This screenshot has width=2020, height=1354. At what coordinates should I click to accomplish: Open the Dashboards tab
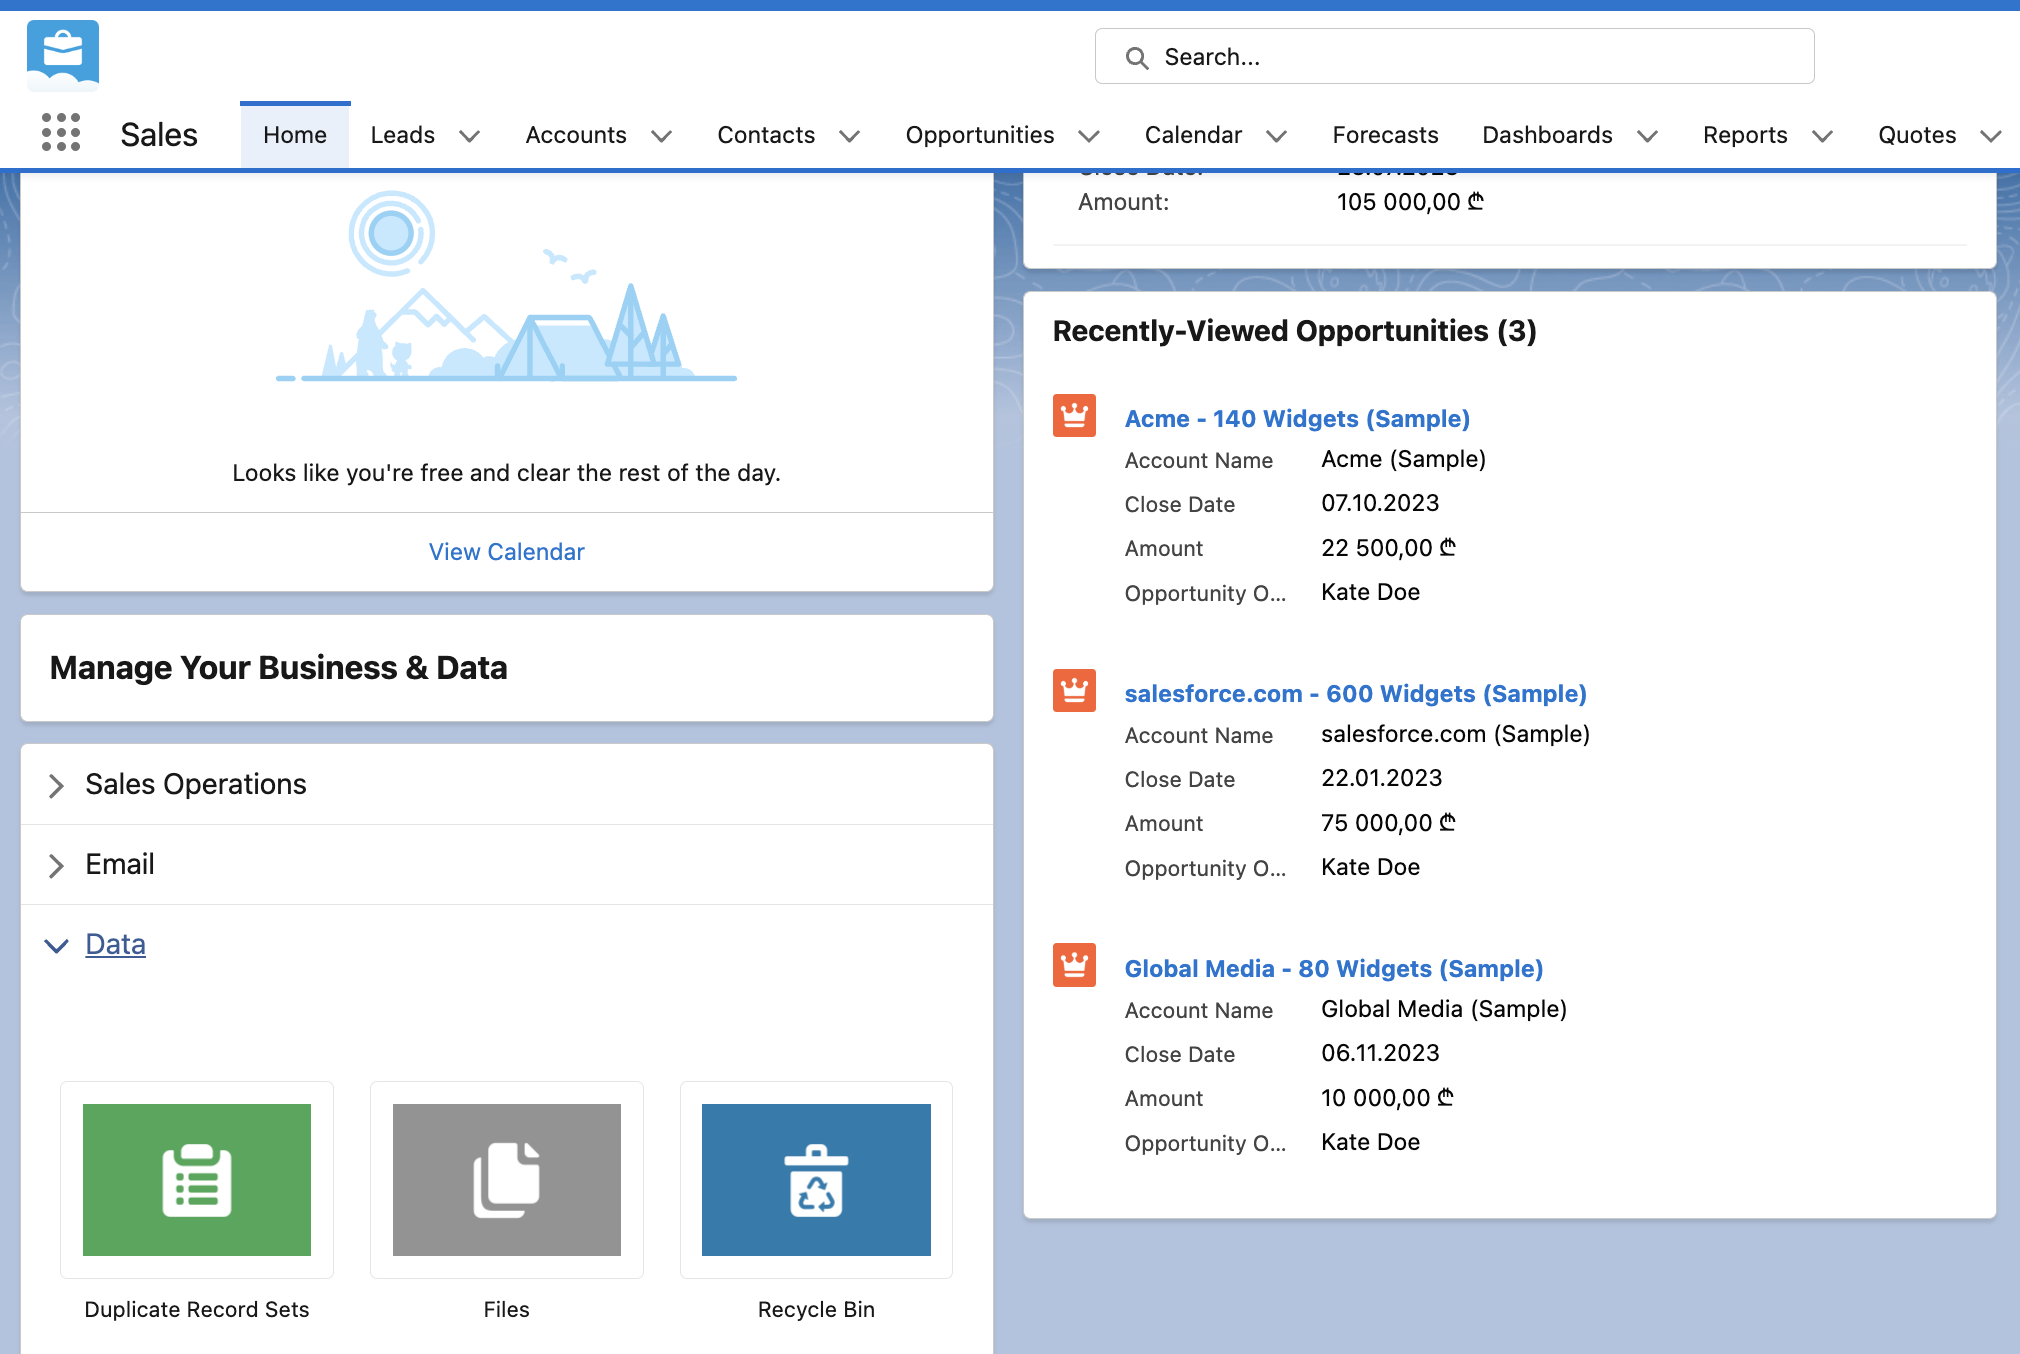tap(1547, 135)
